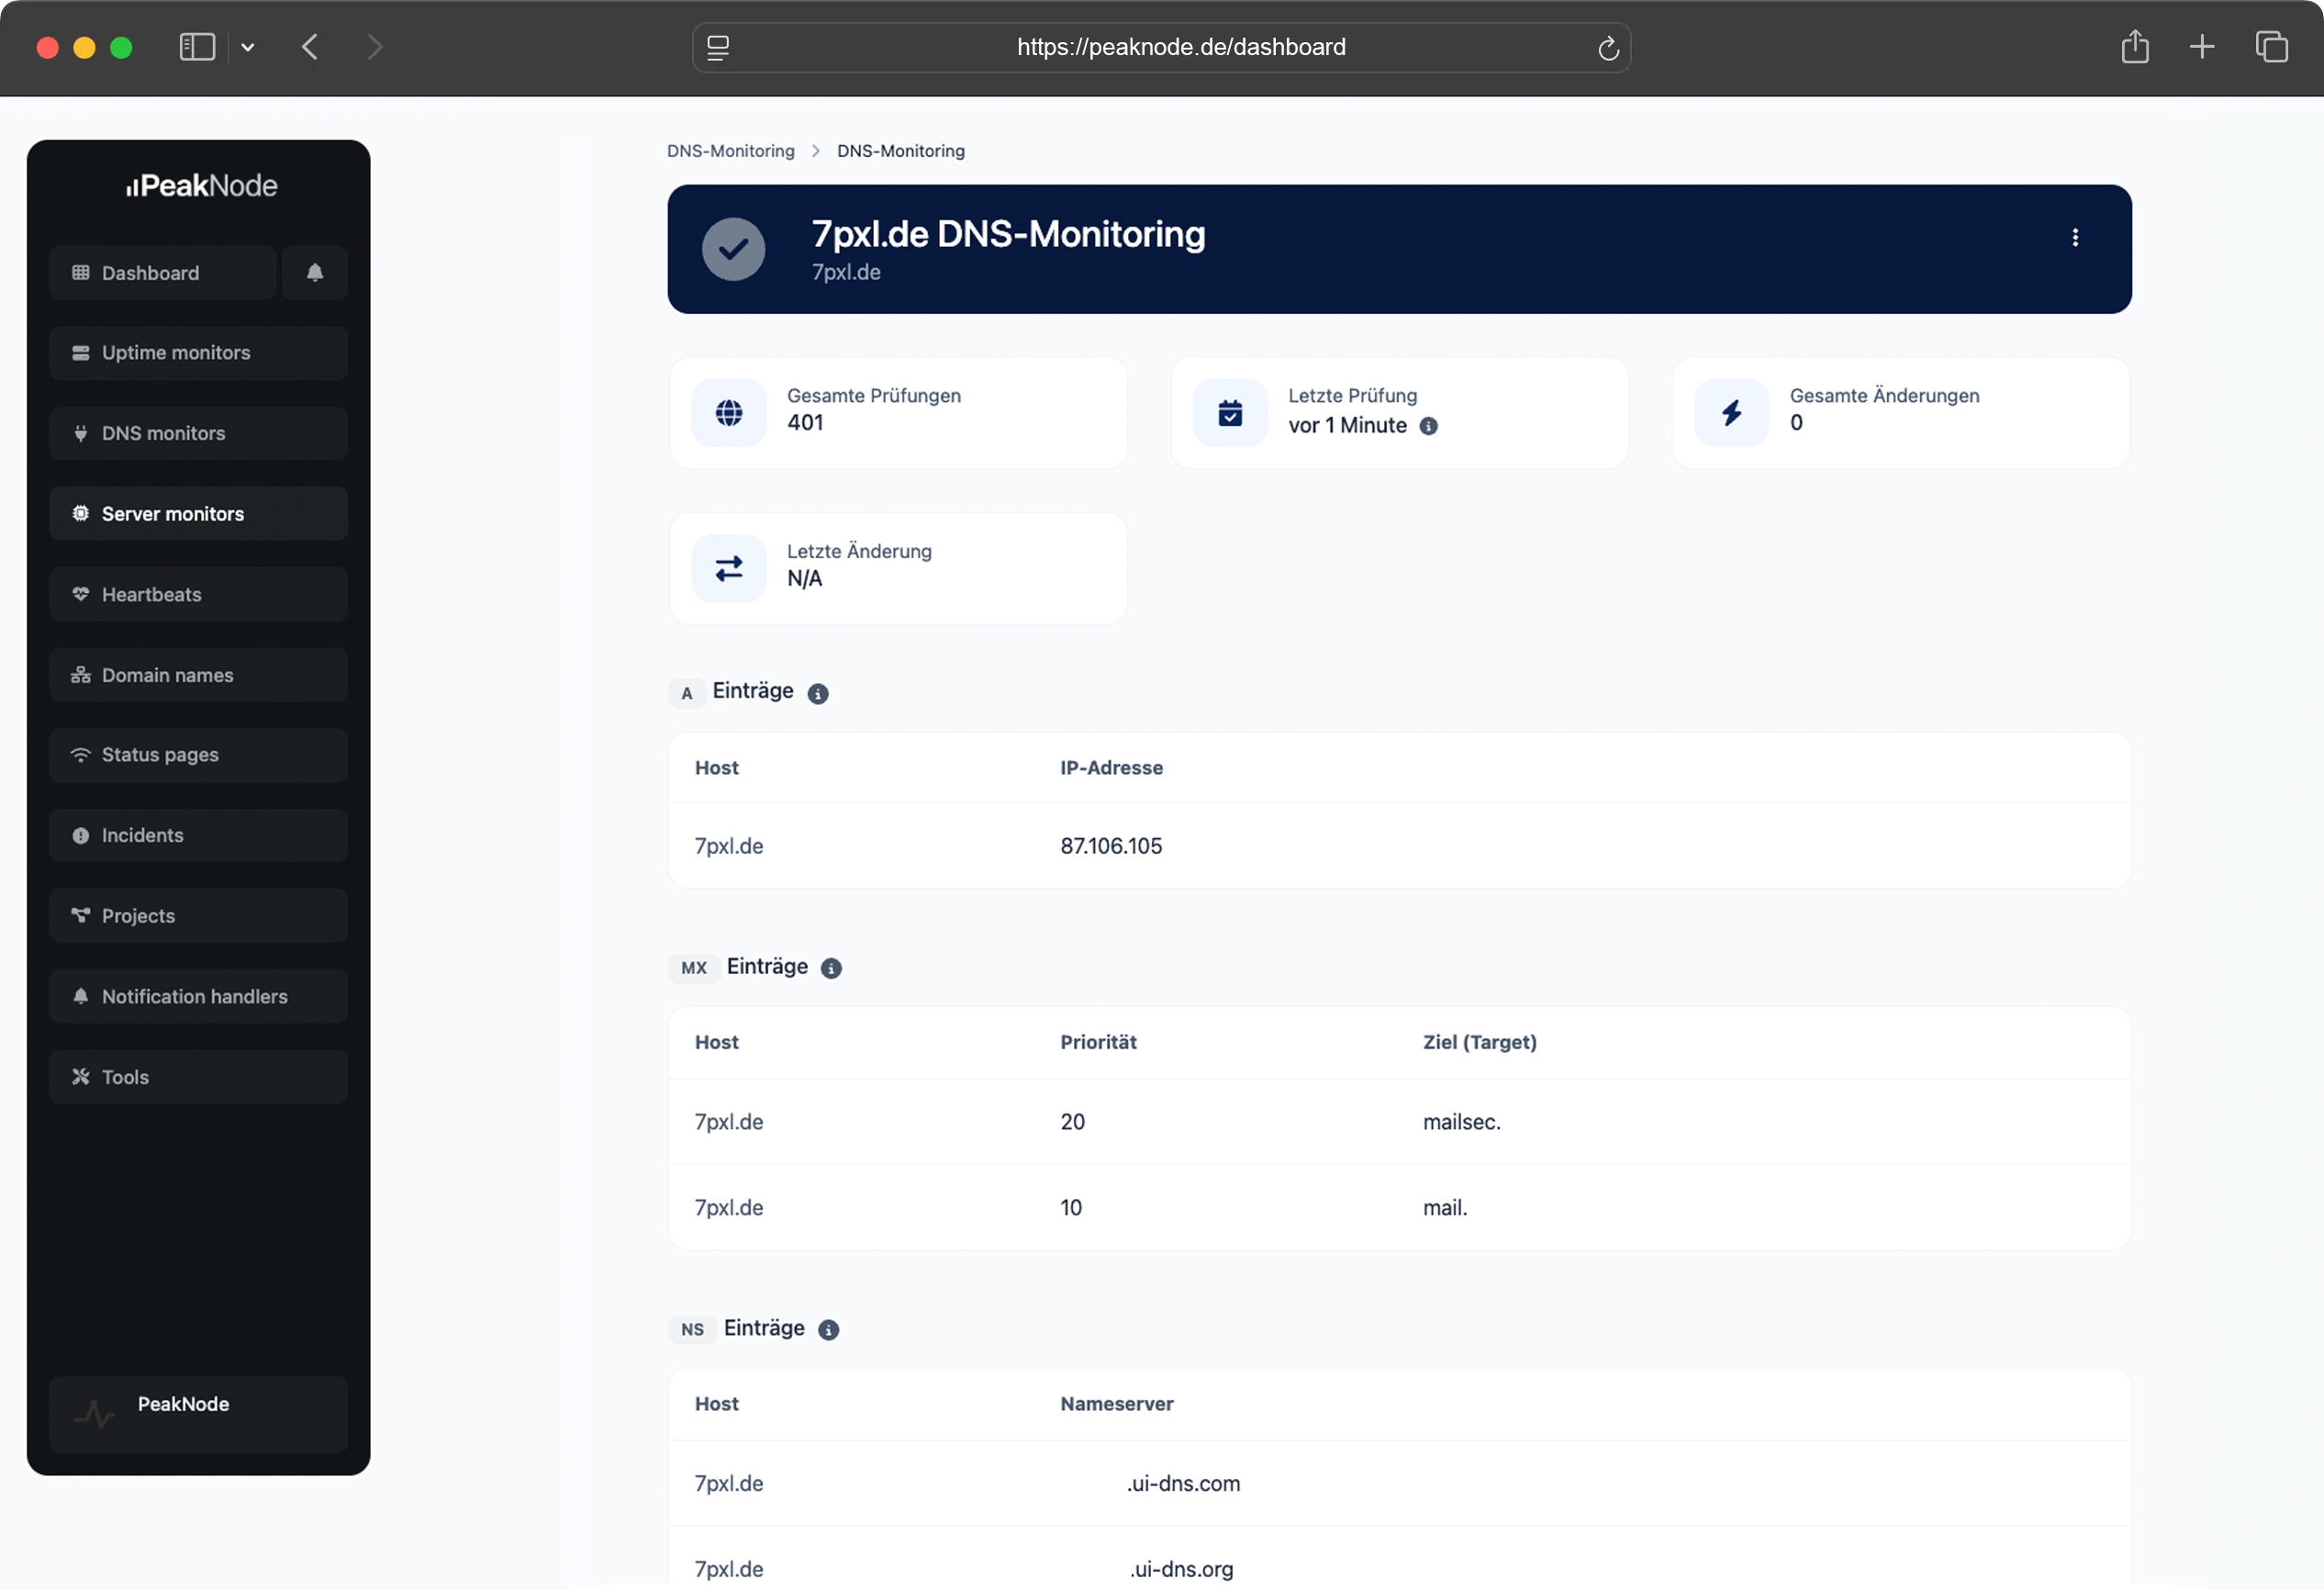Click the reload button in the address bar
2324x1590 pixels.
coord(1608,47)
